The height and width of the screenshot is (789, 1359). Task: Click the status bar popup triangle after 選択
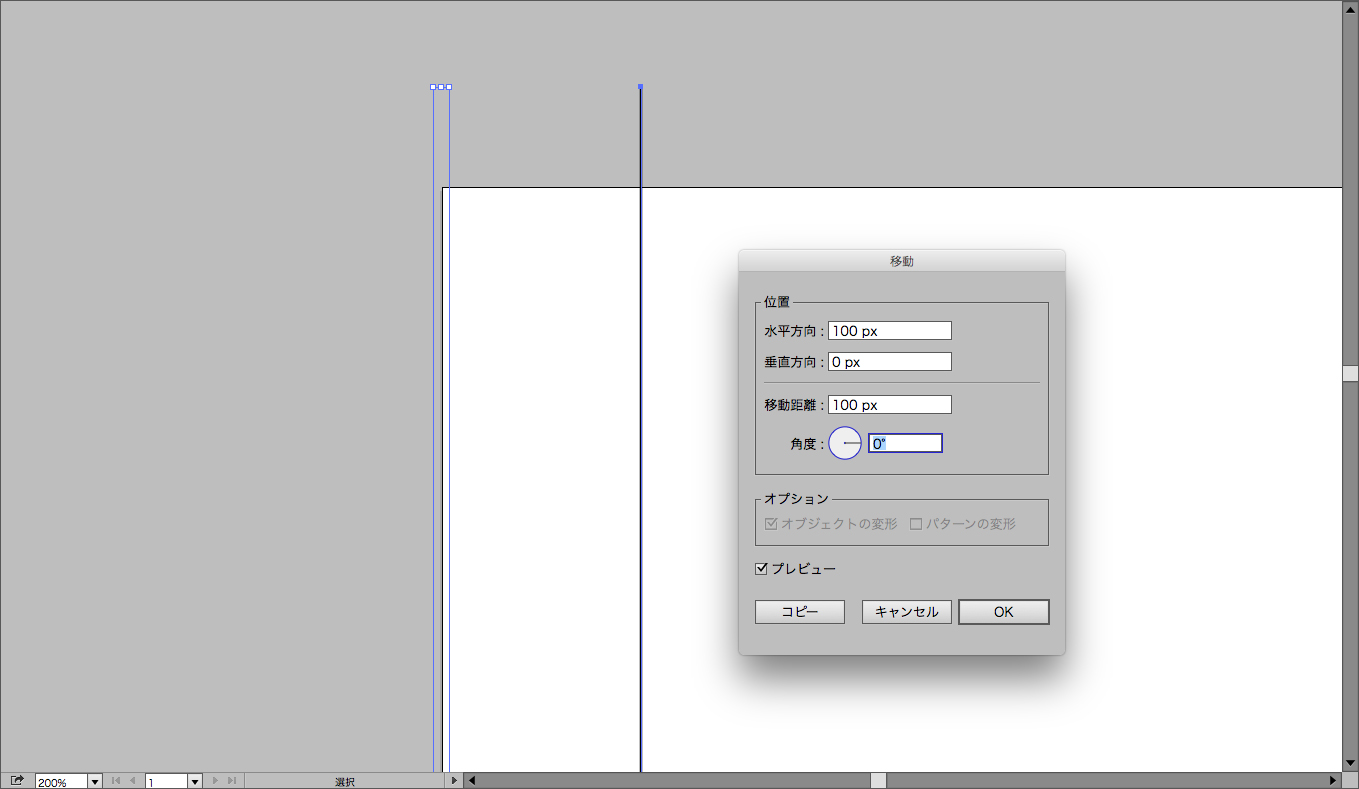(x=454, y=781)
